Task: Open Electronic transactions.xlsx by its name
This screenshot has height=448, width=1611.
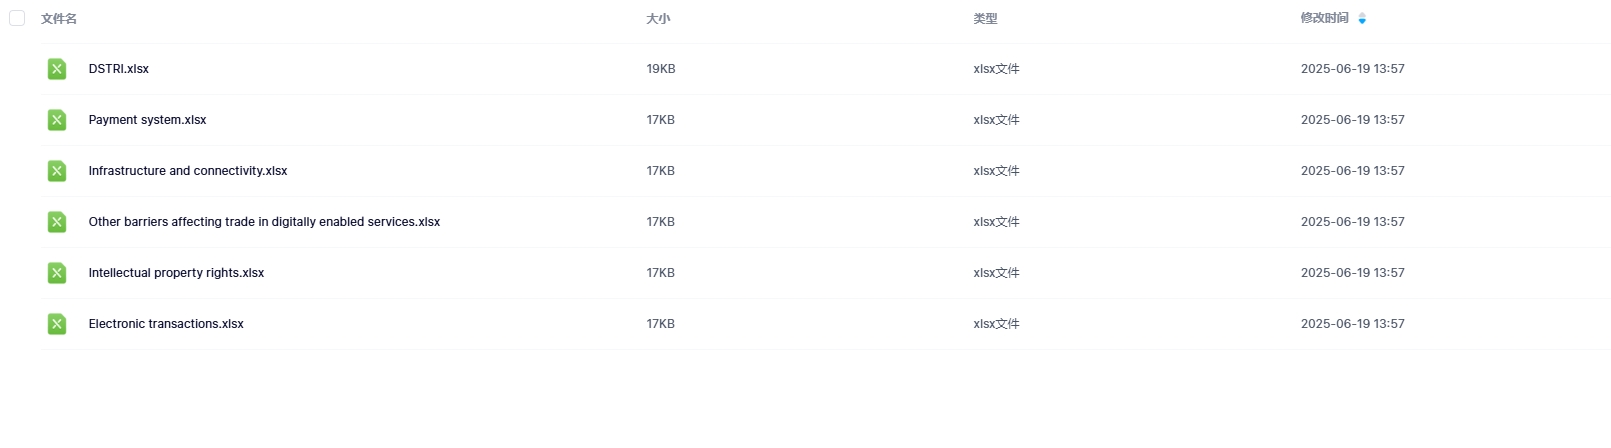Action: click(166, 324)
